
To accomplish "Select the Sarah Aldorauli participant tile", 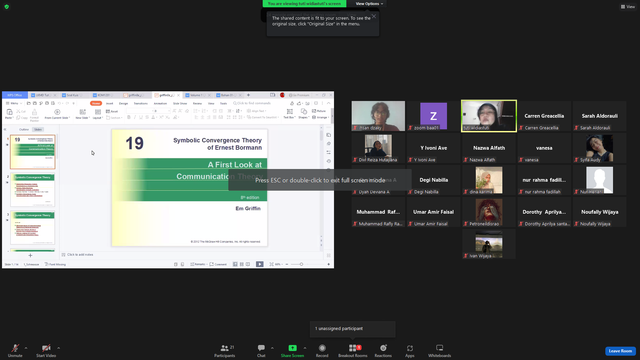I will pyautogui.click(x=599, y=116).
